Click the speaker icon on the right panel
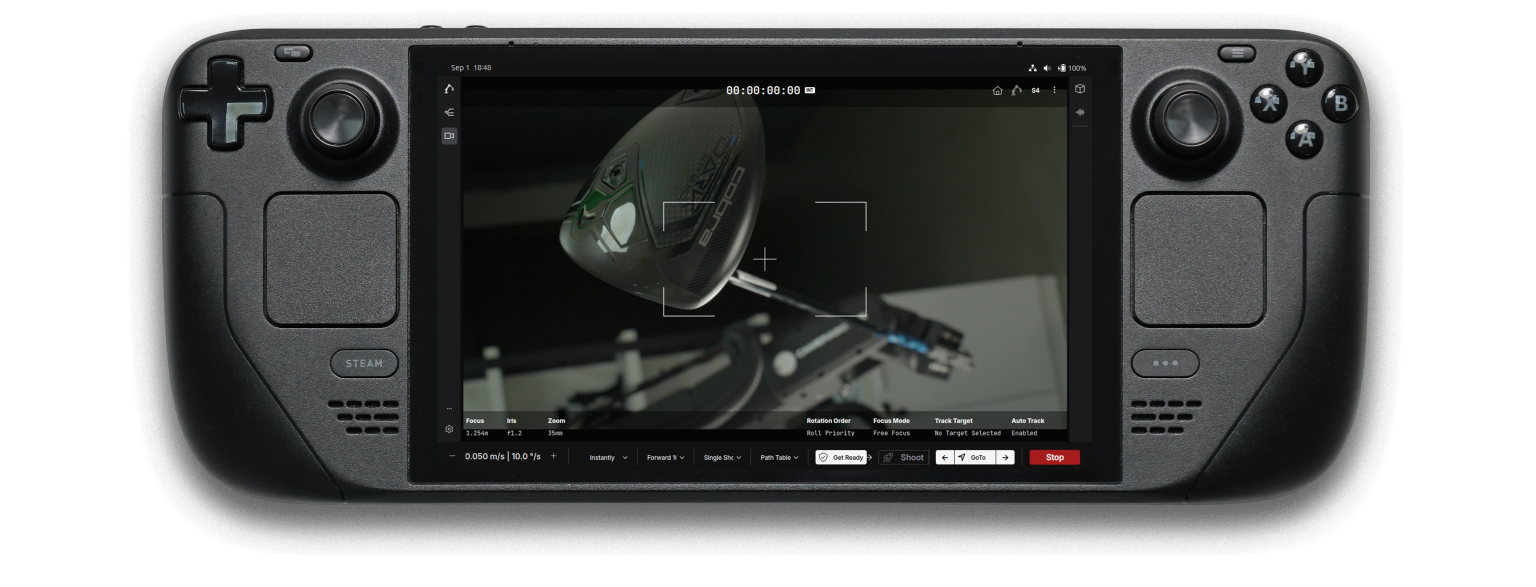This screenshot has width=1536, height=587. pos(1080,112)
